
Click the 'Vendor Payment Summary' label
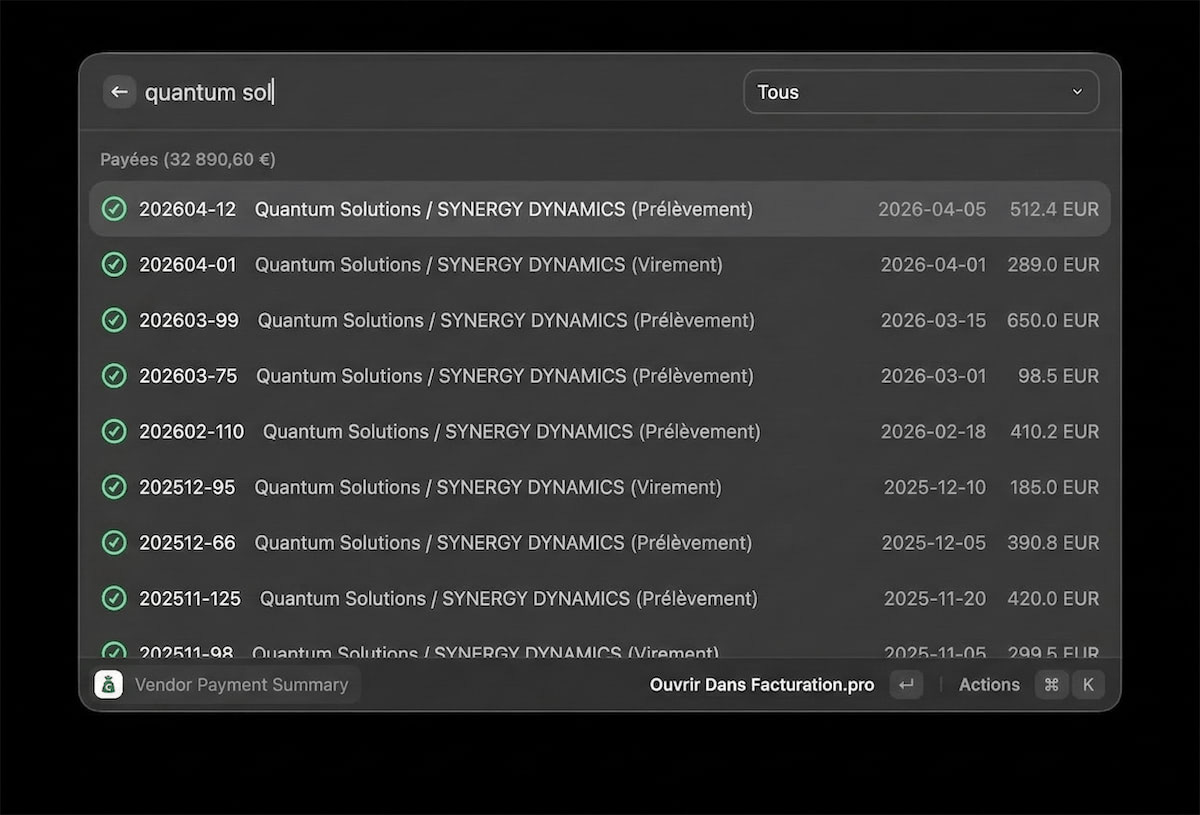pyautogui.click(x=241, y=685)
